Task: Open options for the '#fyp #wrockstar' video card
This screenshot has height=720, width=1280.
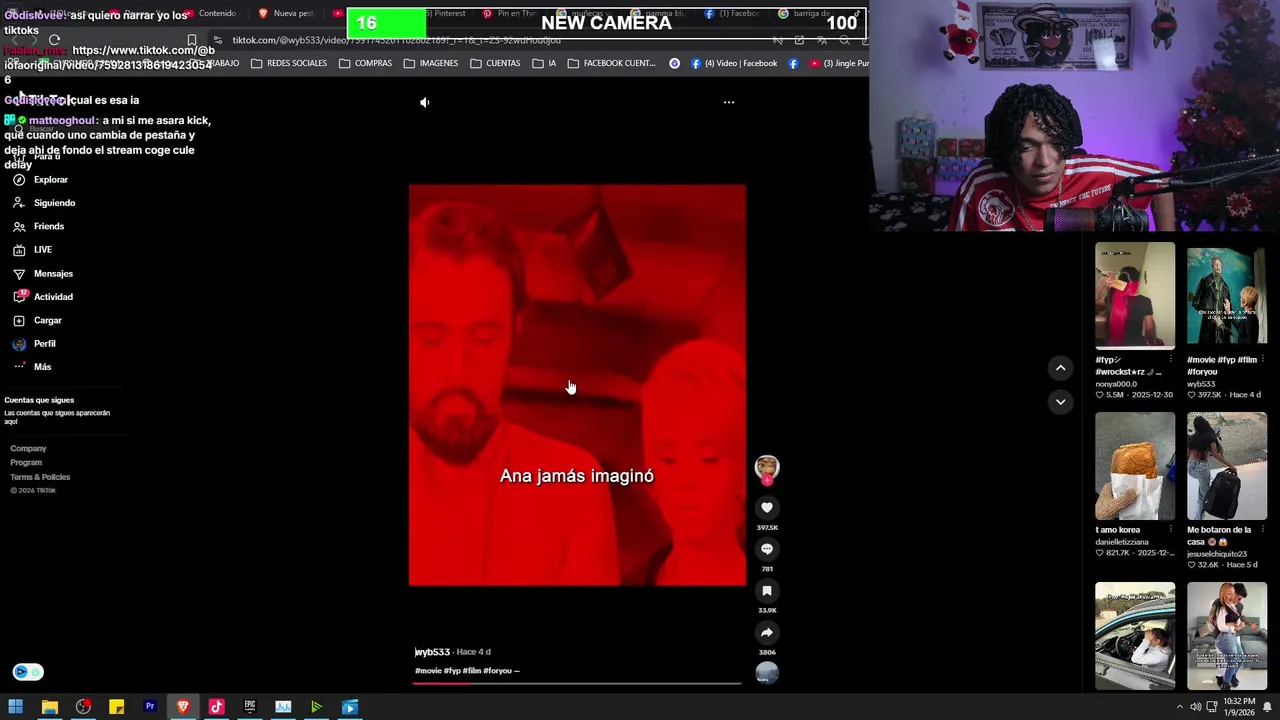Action: click(1171, 360)
